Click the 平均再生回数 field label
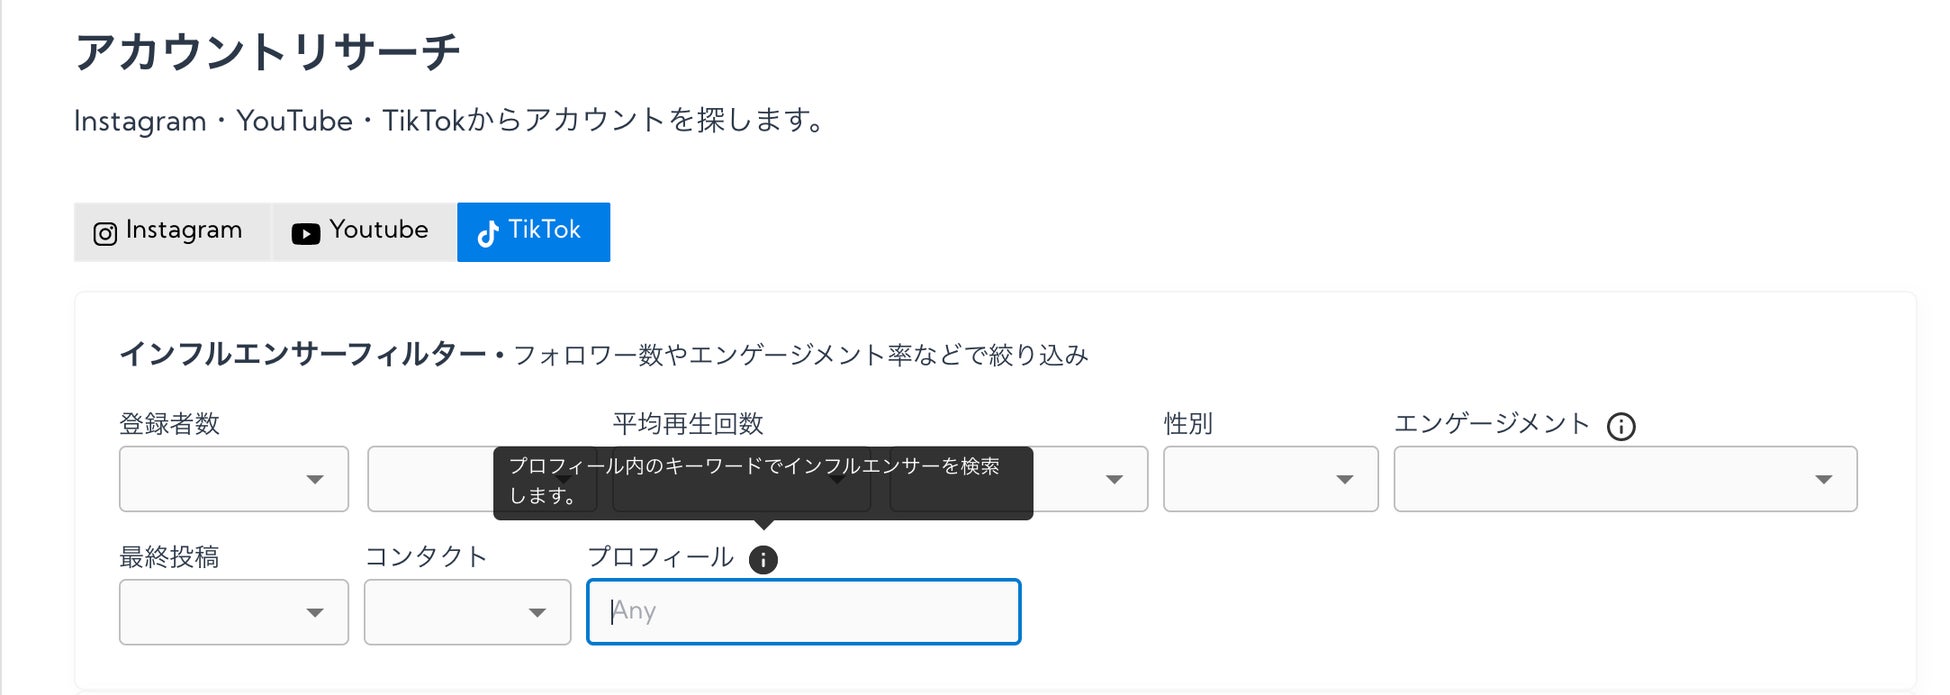This screenshot has width=1950, height=695. pyautogui.click(x=688, y=424)
